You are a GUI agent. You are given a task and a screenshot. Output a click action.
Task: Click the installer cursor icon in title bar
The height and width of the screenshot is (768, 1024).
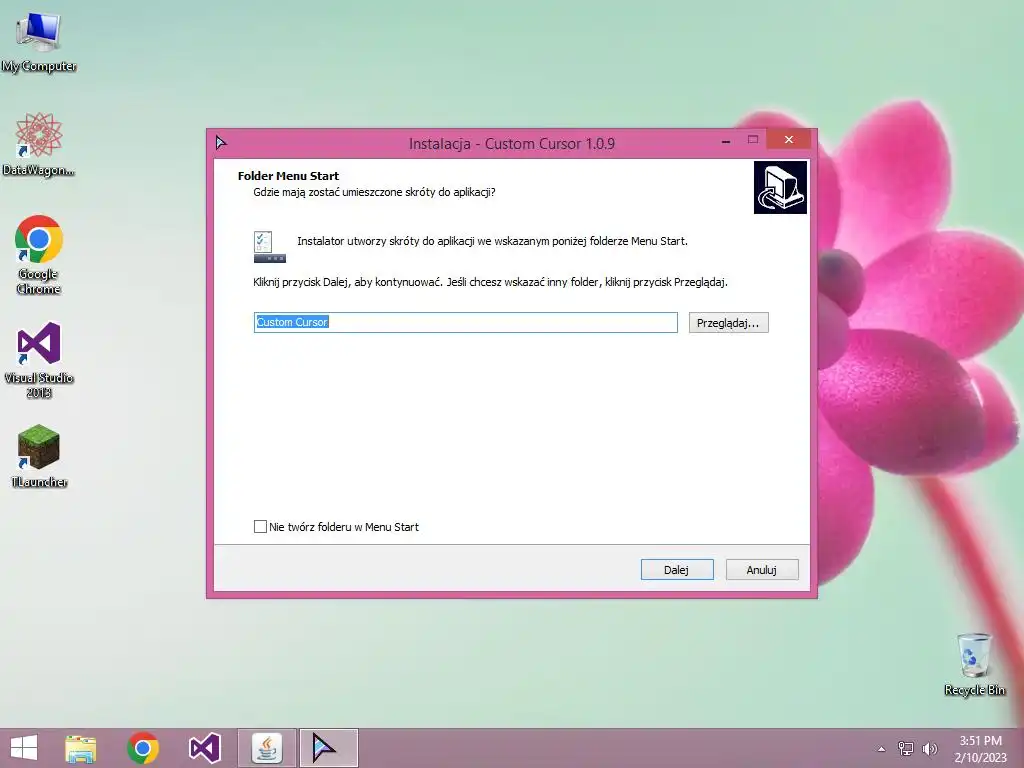click(221, 142)
